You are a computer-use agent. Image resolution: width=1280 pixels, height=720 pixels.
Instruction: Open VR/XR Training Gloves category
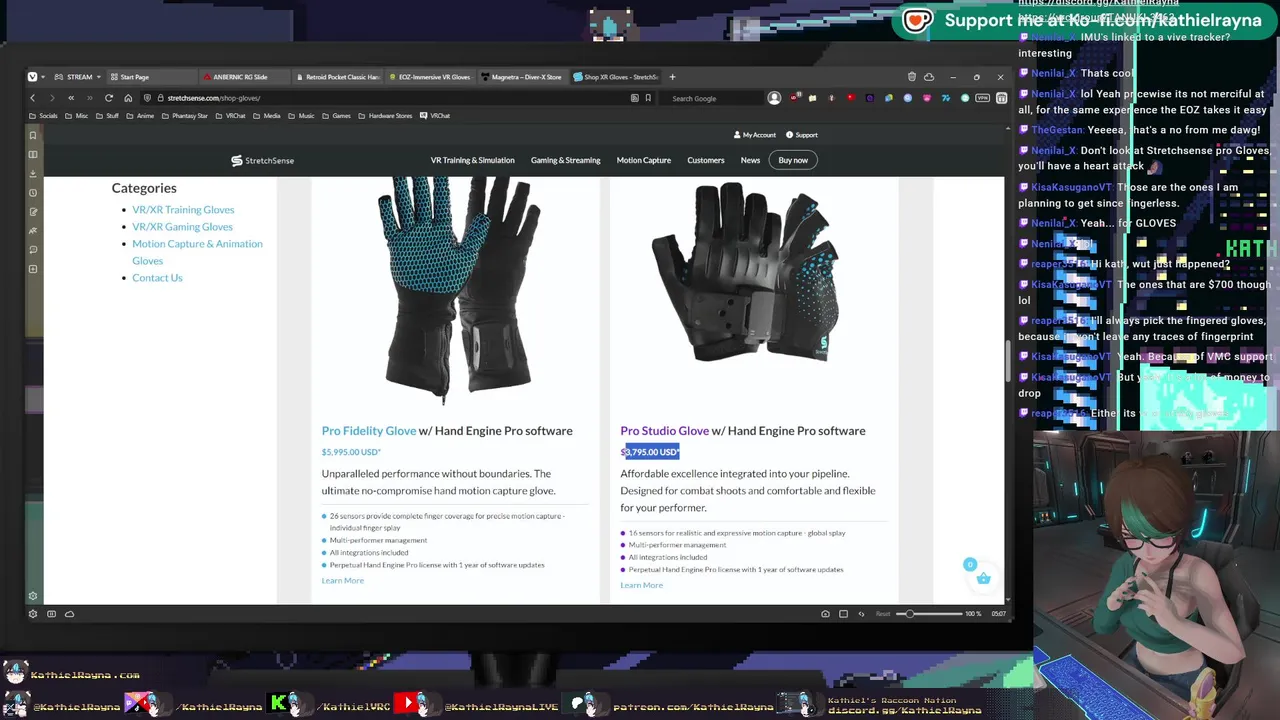(x=183, y=209)
